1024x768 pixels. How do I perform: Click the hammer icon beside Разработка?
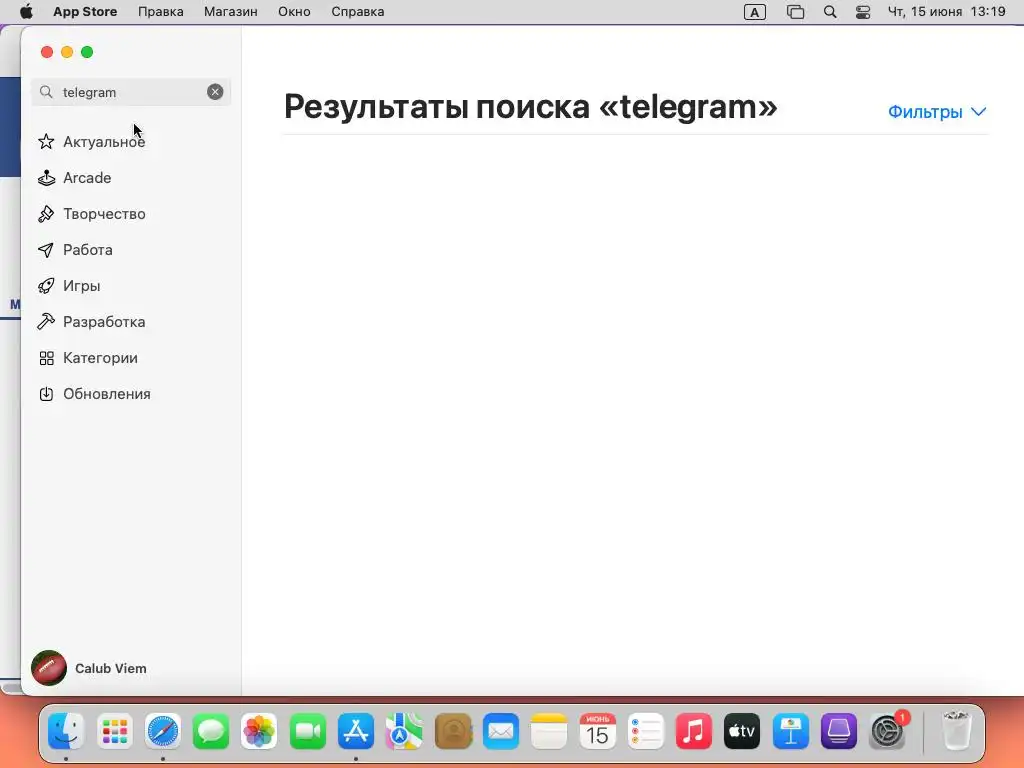46,321
